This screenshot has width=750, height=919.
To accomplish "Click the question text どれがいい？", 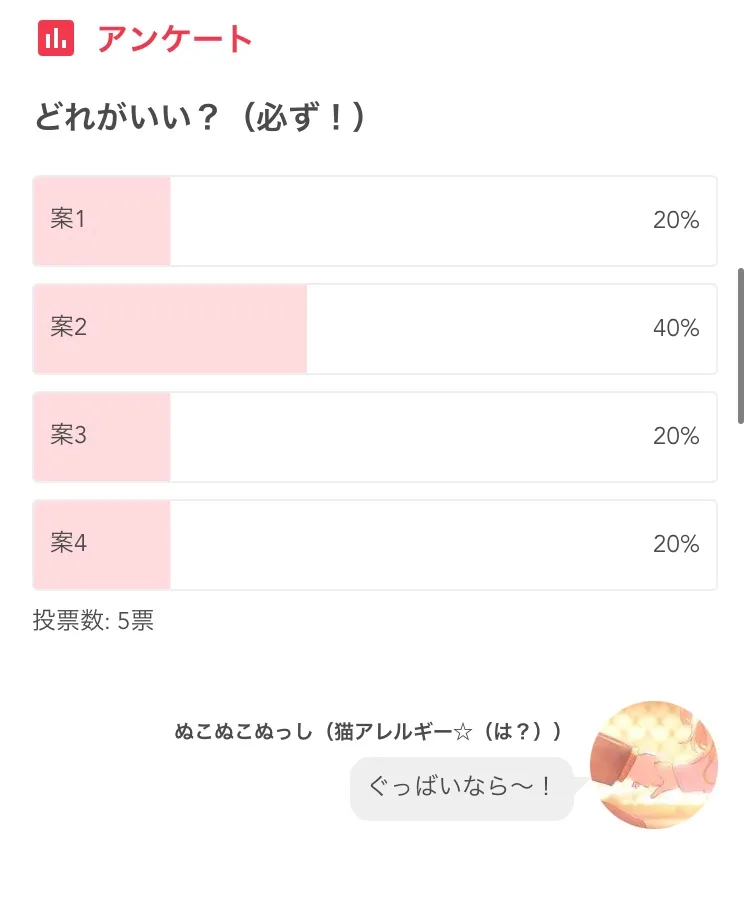I will click(127, 117).
